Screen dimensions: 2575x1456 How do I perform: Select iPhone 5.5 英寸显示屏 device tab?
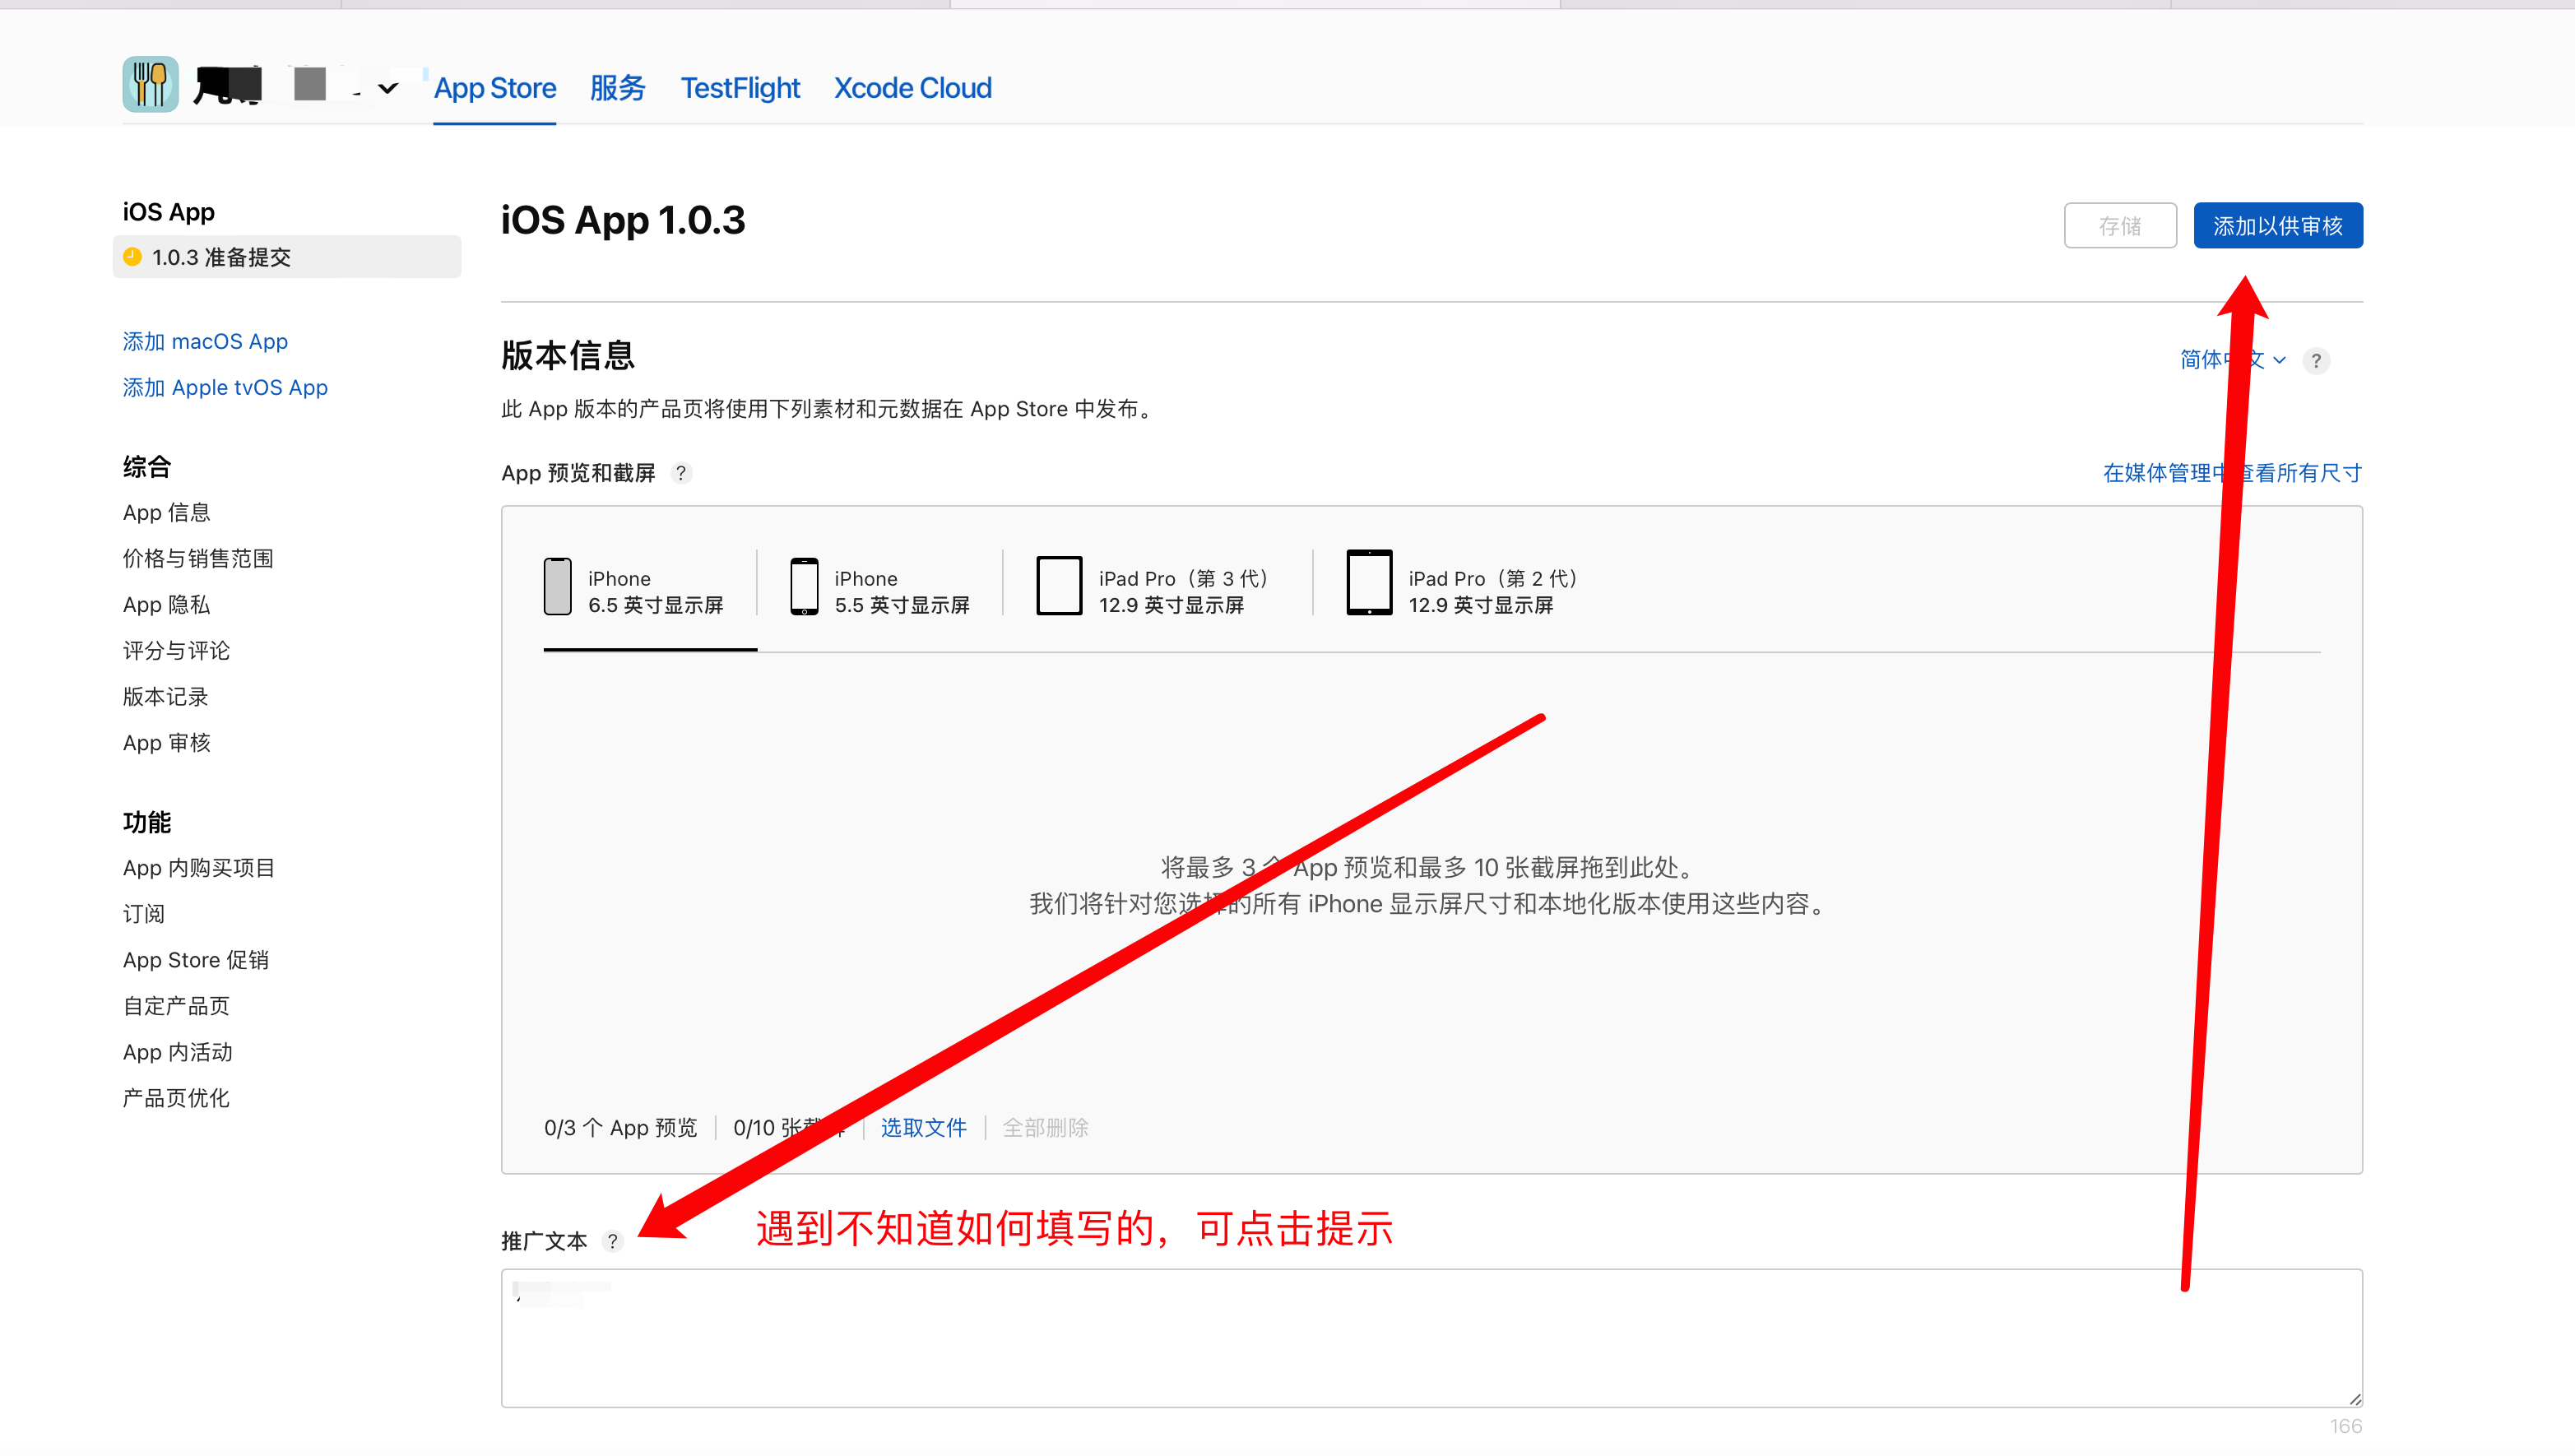tap(880, 591)
